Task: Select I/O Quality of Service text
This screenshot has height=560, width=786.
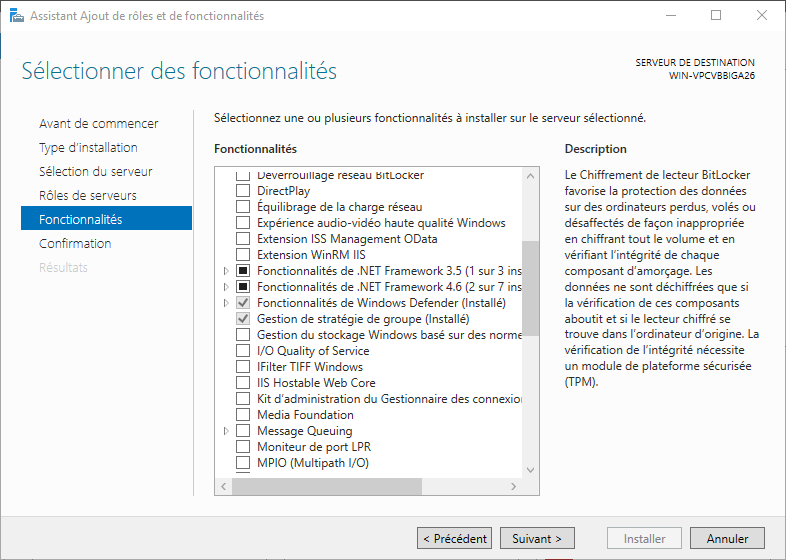Action: coord(313,351)
